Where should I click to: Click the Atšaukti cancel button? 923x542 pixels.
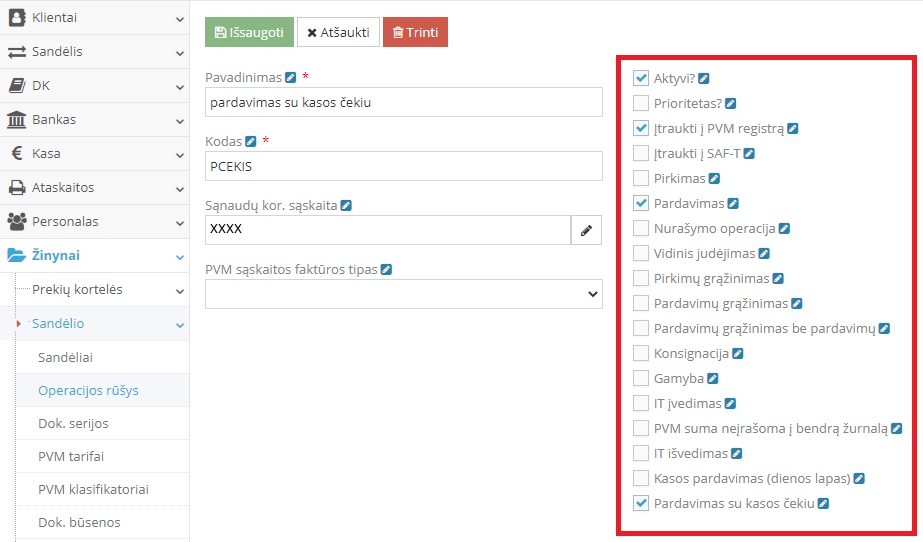[x=338, y=32]
